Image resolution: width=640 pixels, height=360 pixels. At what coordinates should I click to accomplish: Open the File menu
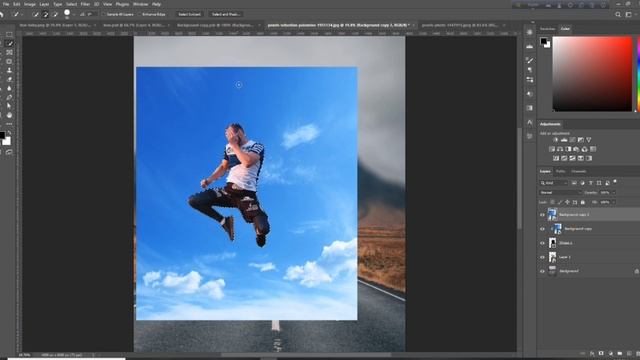click(6, 4)
